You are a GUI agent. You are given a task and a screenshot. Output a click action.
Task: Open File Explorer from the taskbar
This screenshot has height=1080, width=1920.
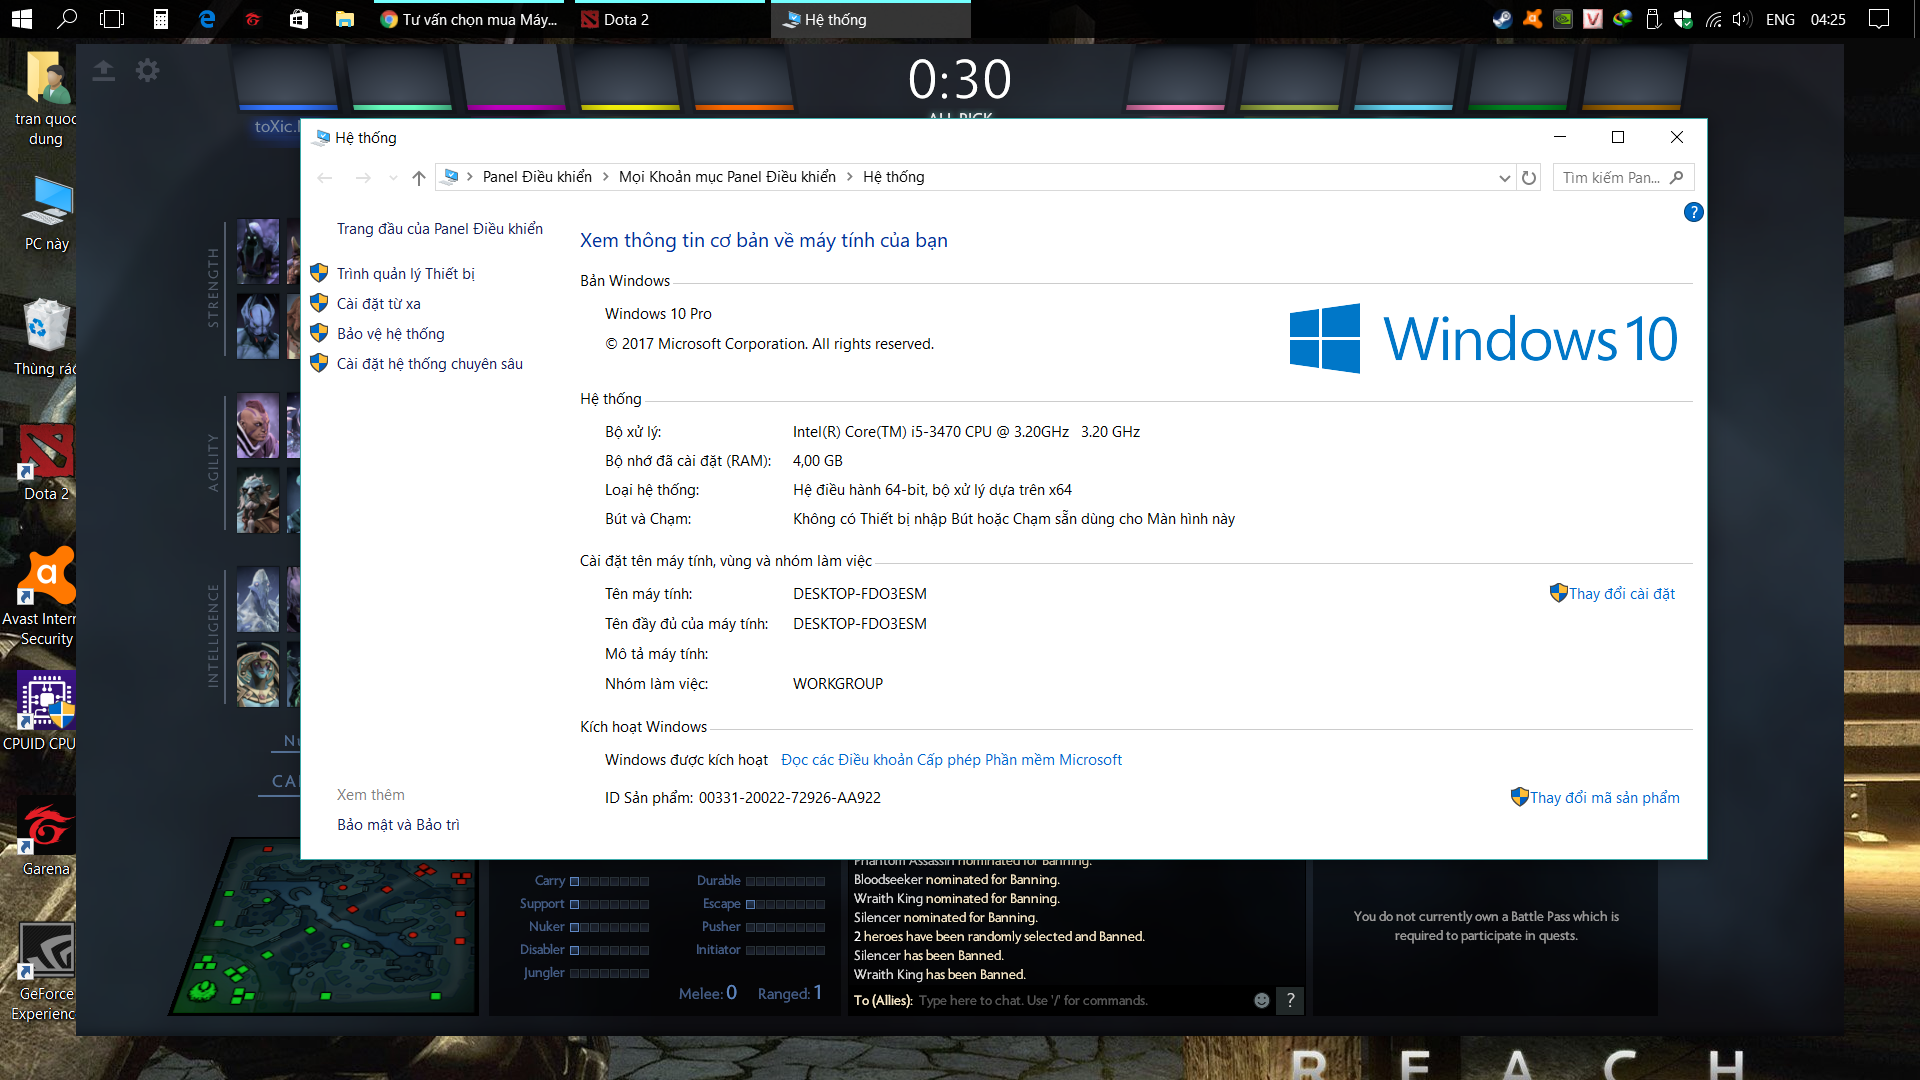point(345,19)
